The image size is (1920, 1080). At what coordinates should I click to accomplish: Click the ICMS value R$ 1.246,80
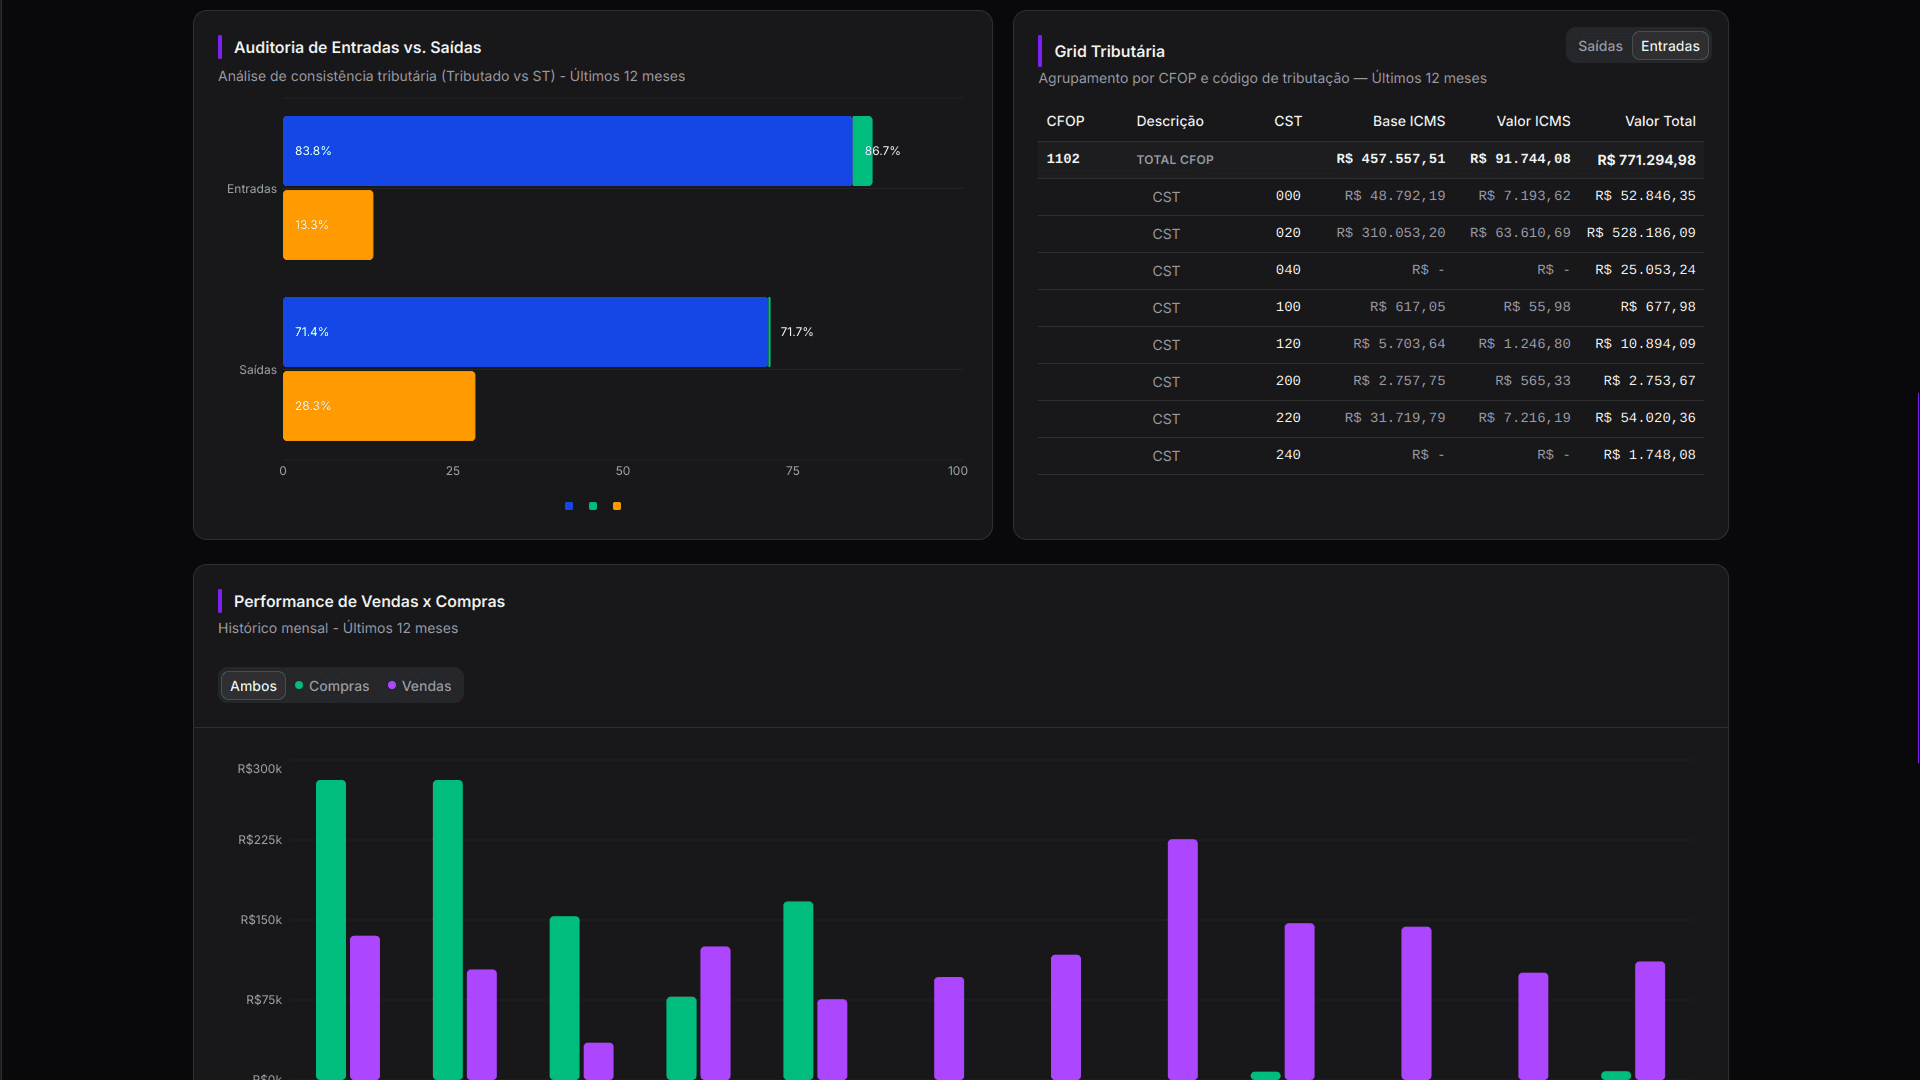(1524, 344)
